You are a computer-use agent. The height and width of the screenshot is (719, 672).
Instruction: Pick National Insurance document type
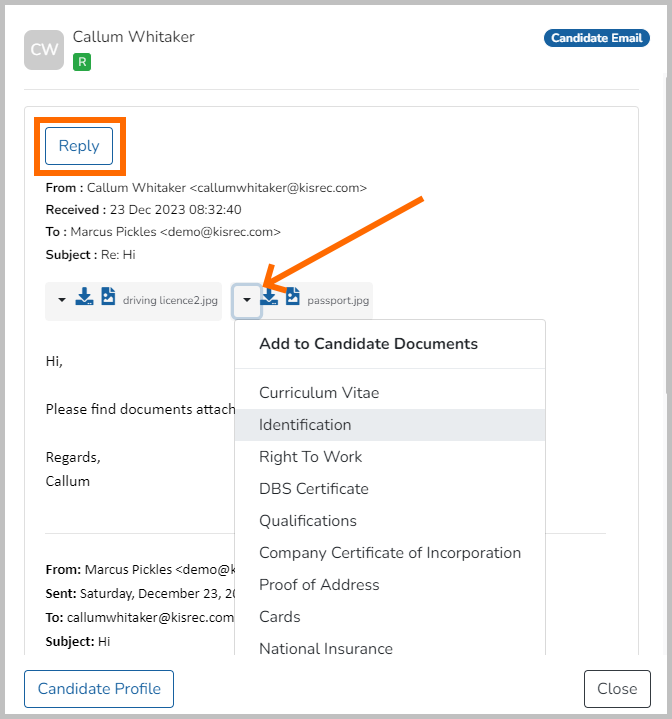[325, 648]
